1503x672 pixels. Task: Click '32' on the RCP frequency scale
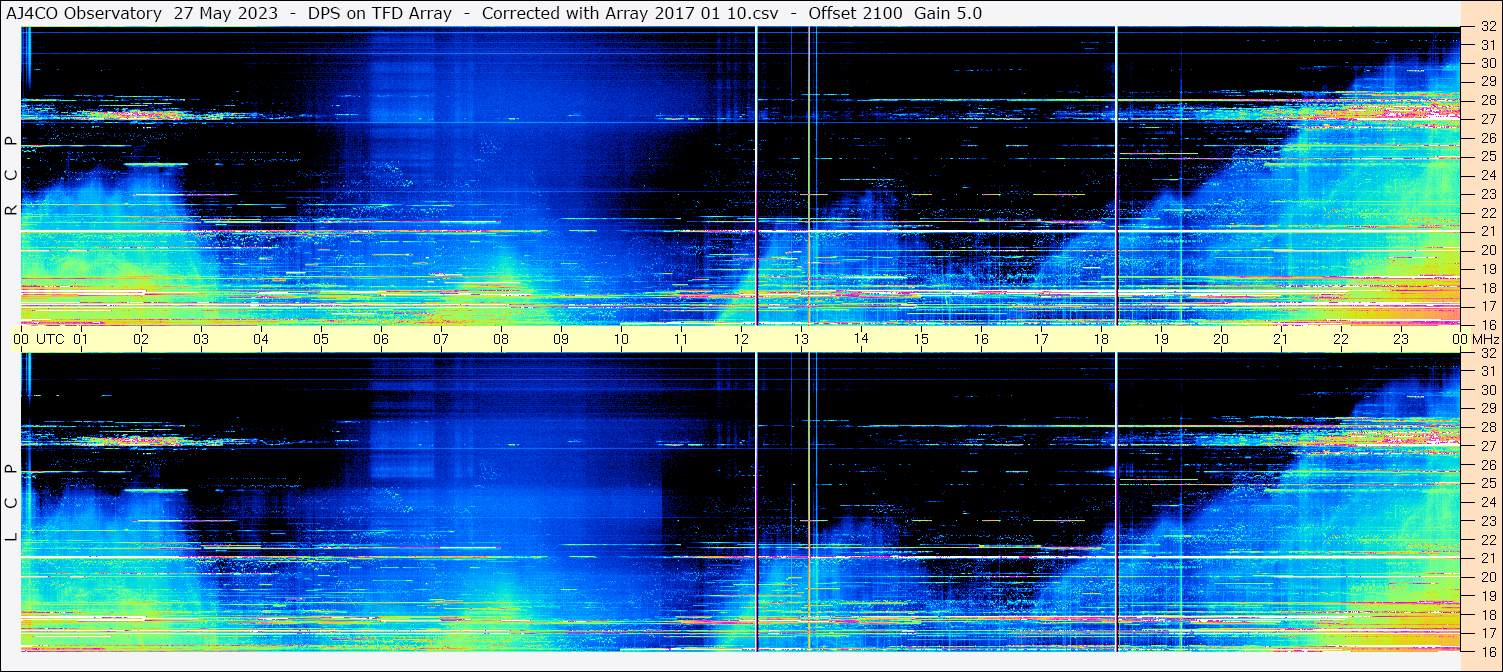tap(1487, 27)
